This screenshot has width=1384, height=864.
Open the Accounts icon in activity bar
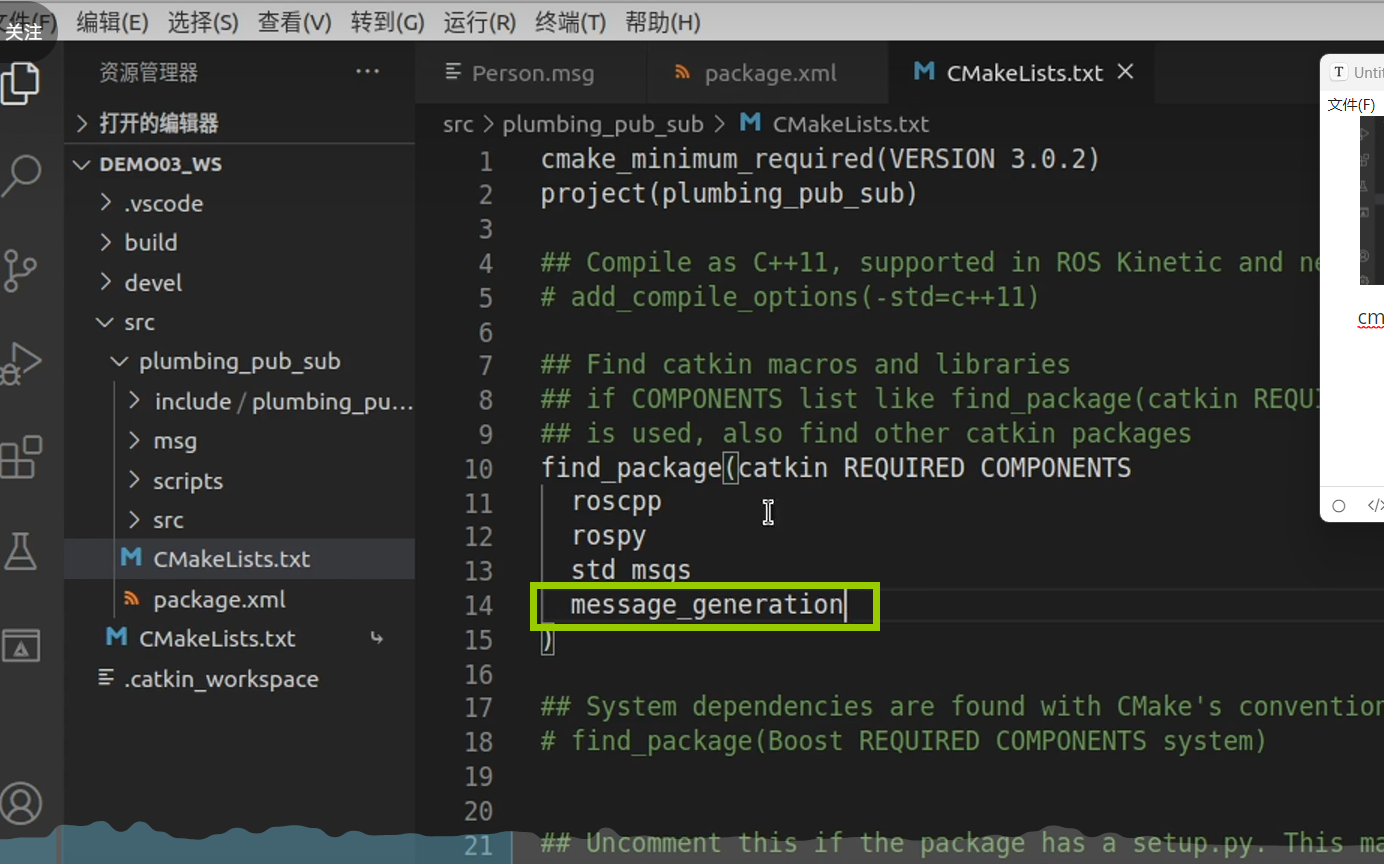[22, 804]
